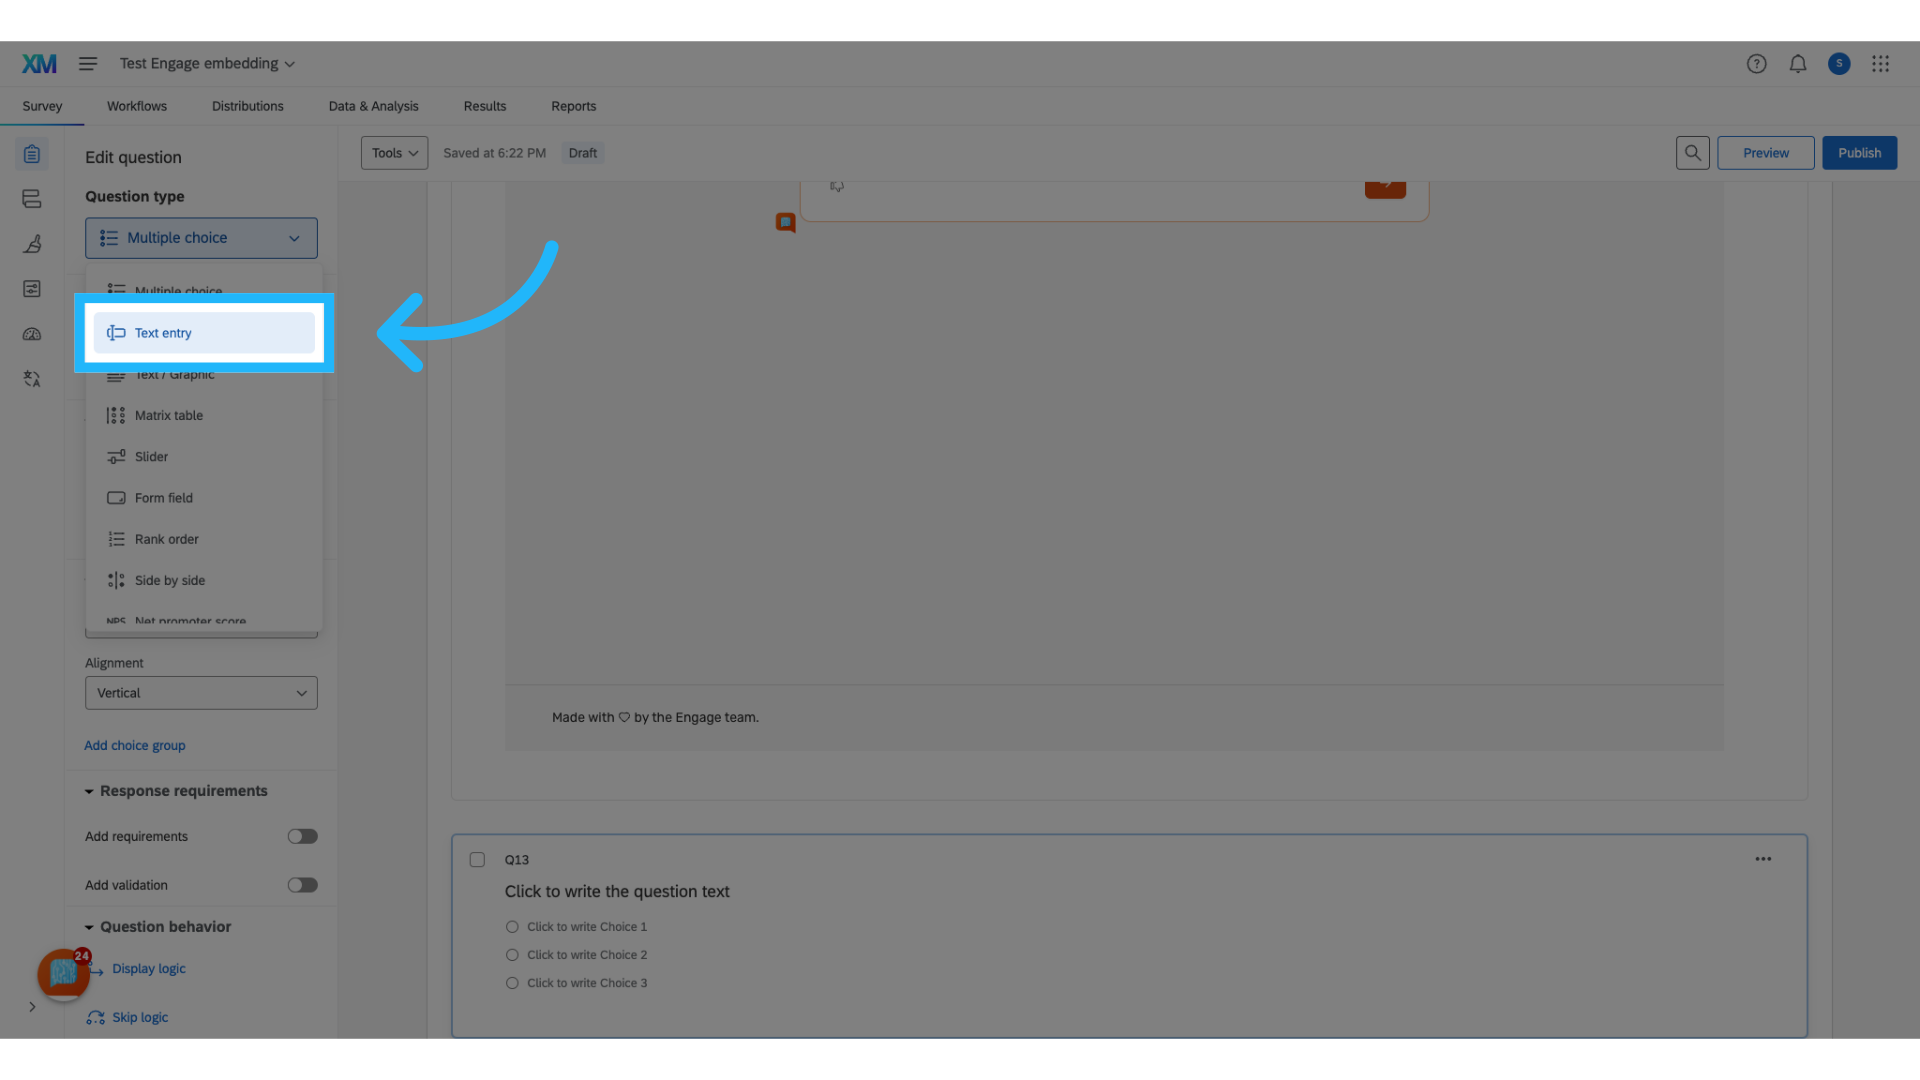Choose Matrix table question type

point(204,416)
